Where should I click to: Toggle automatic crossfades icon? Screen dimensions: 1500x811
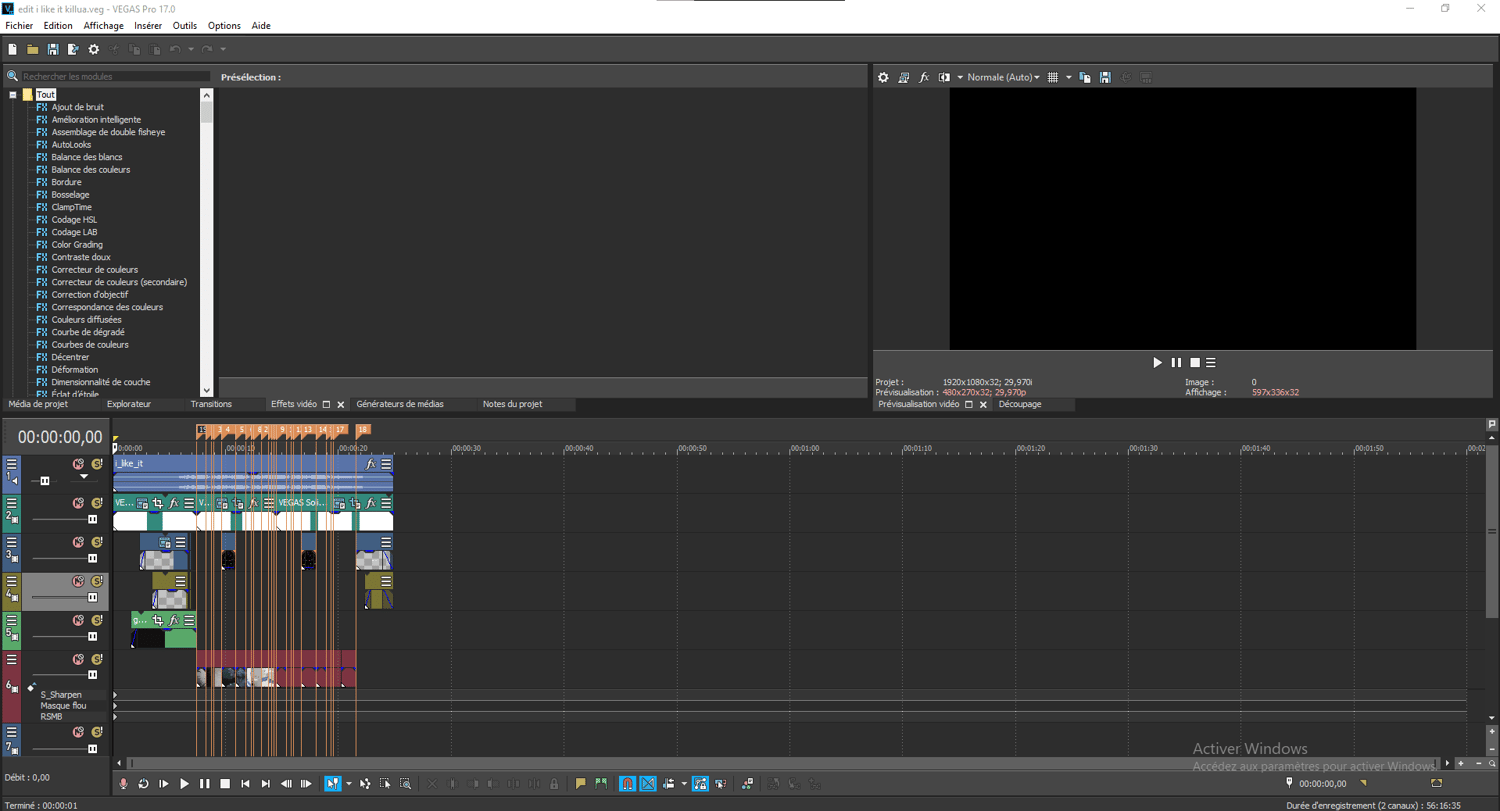tap(648, 784)
